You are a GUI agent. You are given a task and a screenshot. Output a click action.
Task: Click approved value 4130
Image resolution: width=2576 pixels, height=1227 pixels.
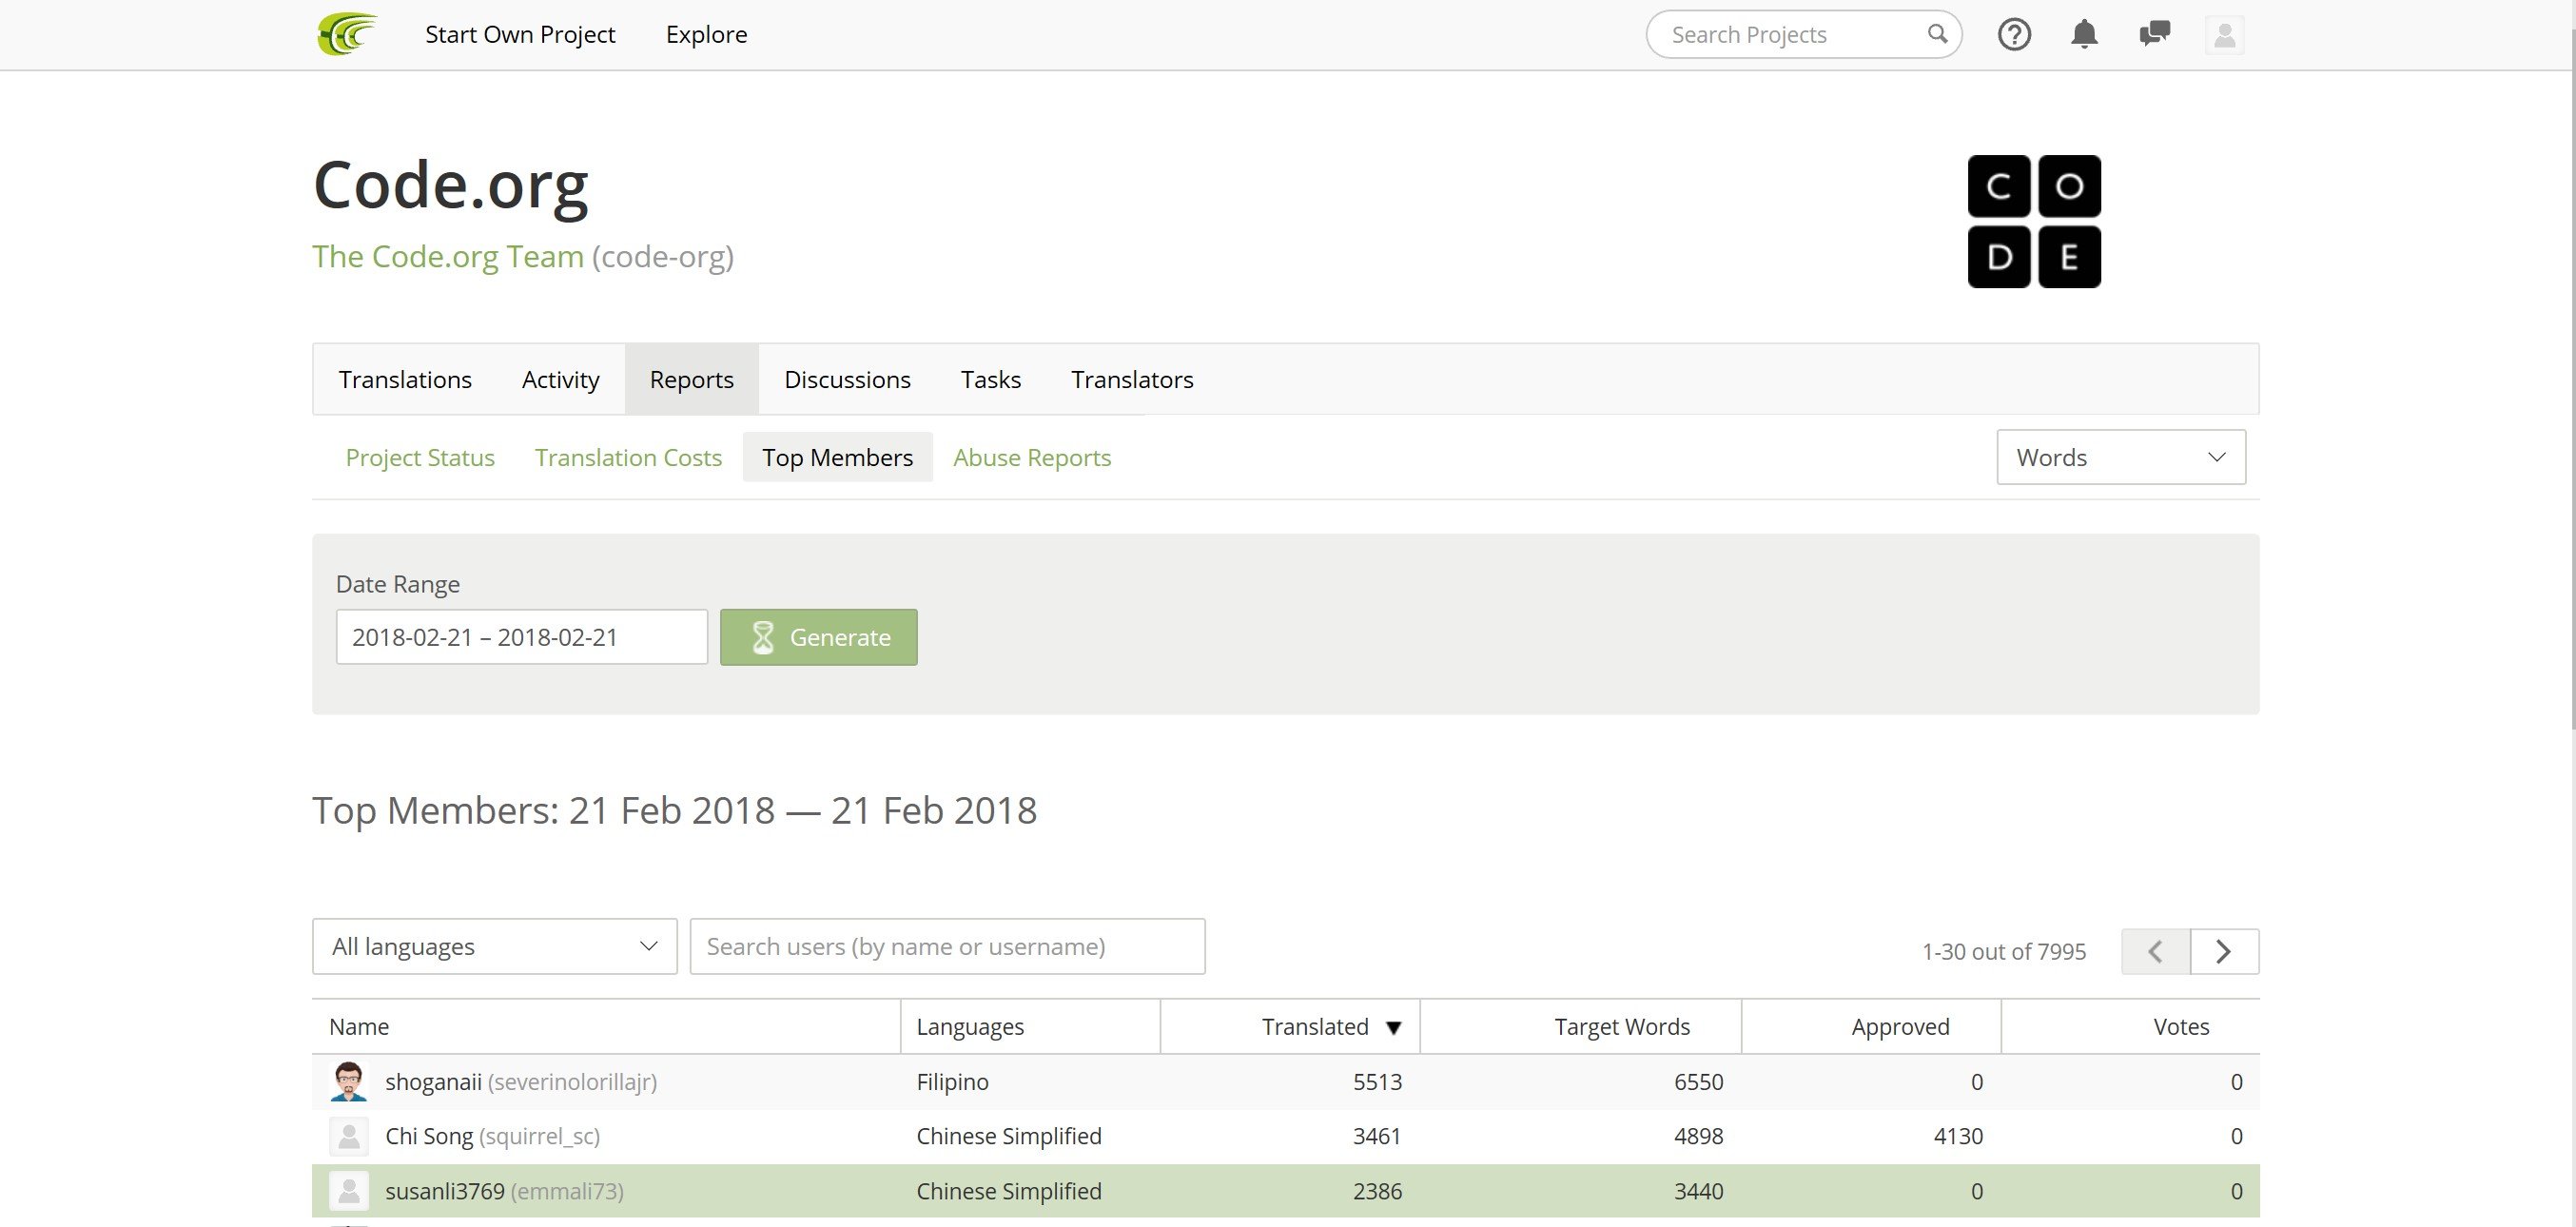tap(1958, 1136)
